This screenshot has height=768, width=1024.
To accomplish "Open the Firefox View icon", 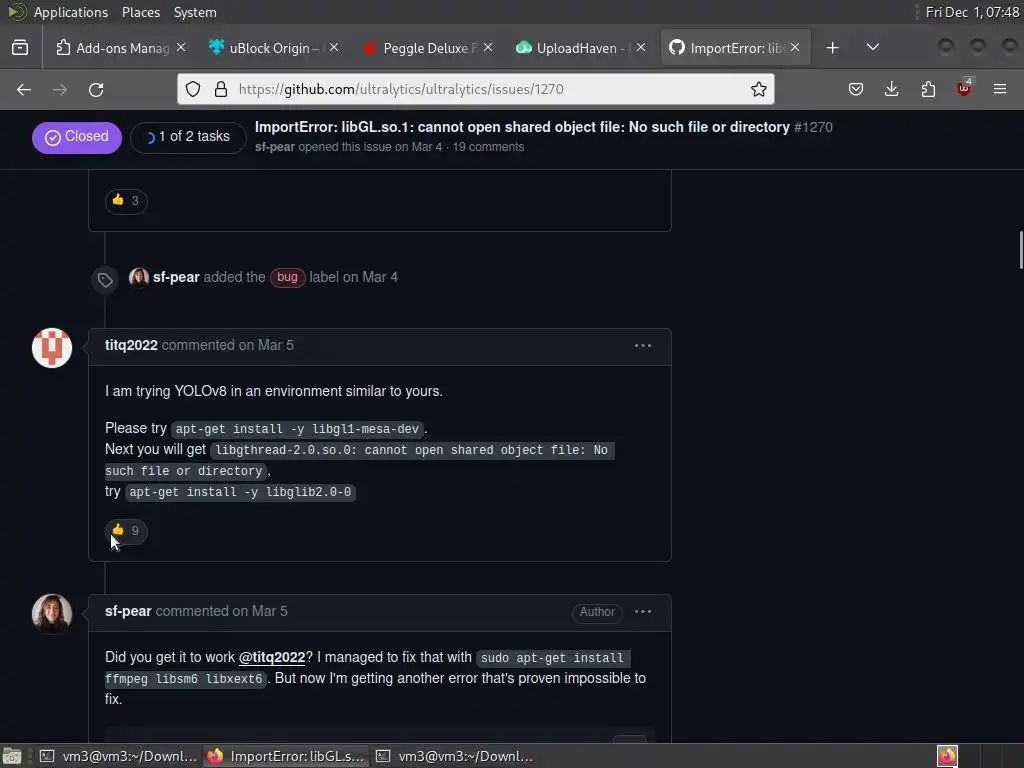I will click(x=20, y=48).
